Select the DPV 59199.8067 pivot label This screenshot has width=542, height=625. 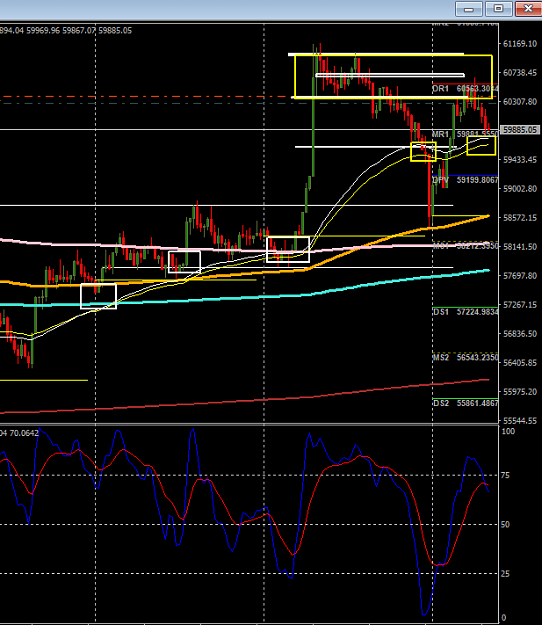pyautogui.click(x=465, y=180)
